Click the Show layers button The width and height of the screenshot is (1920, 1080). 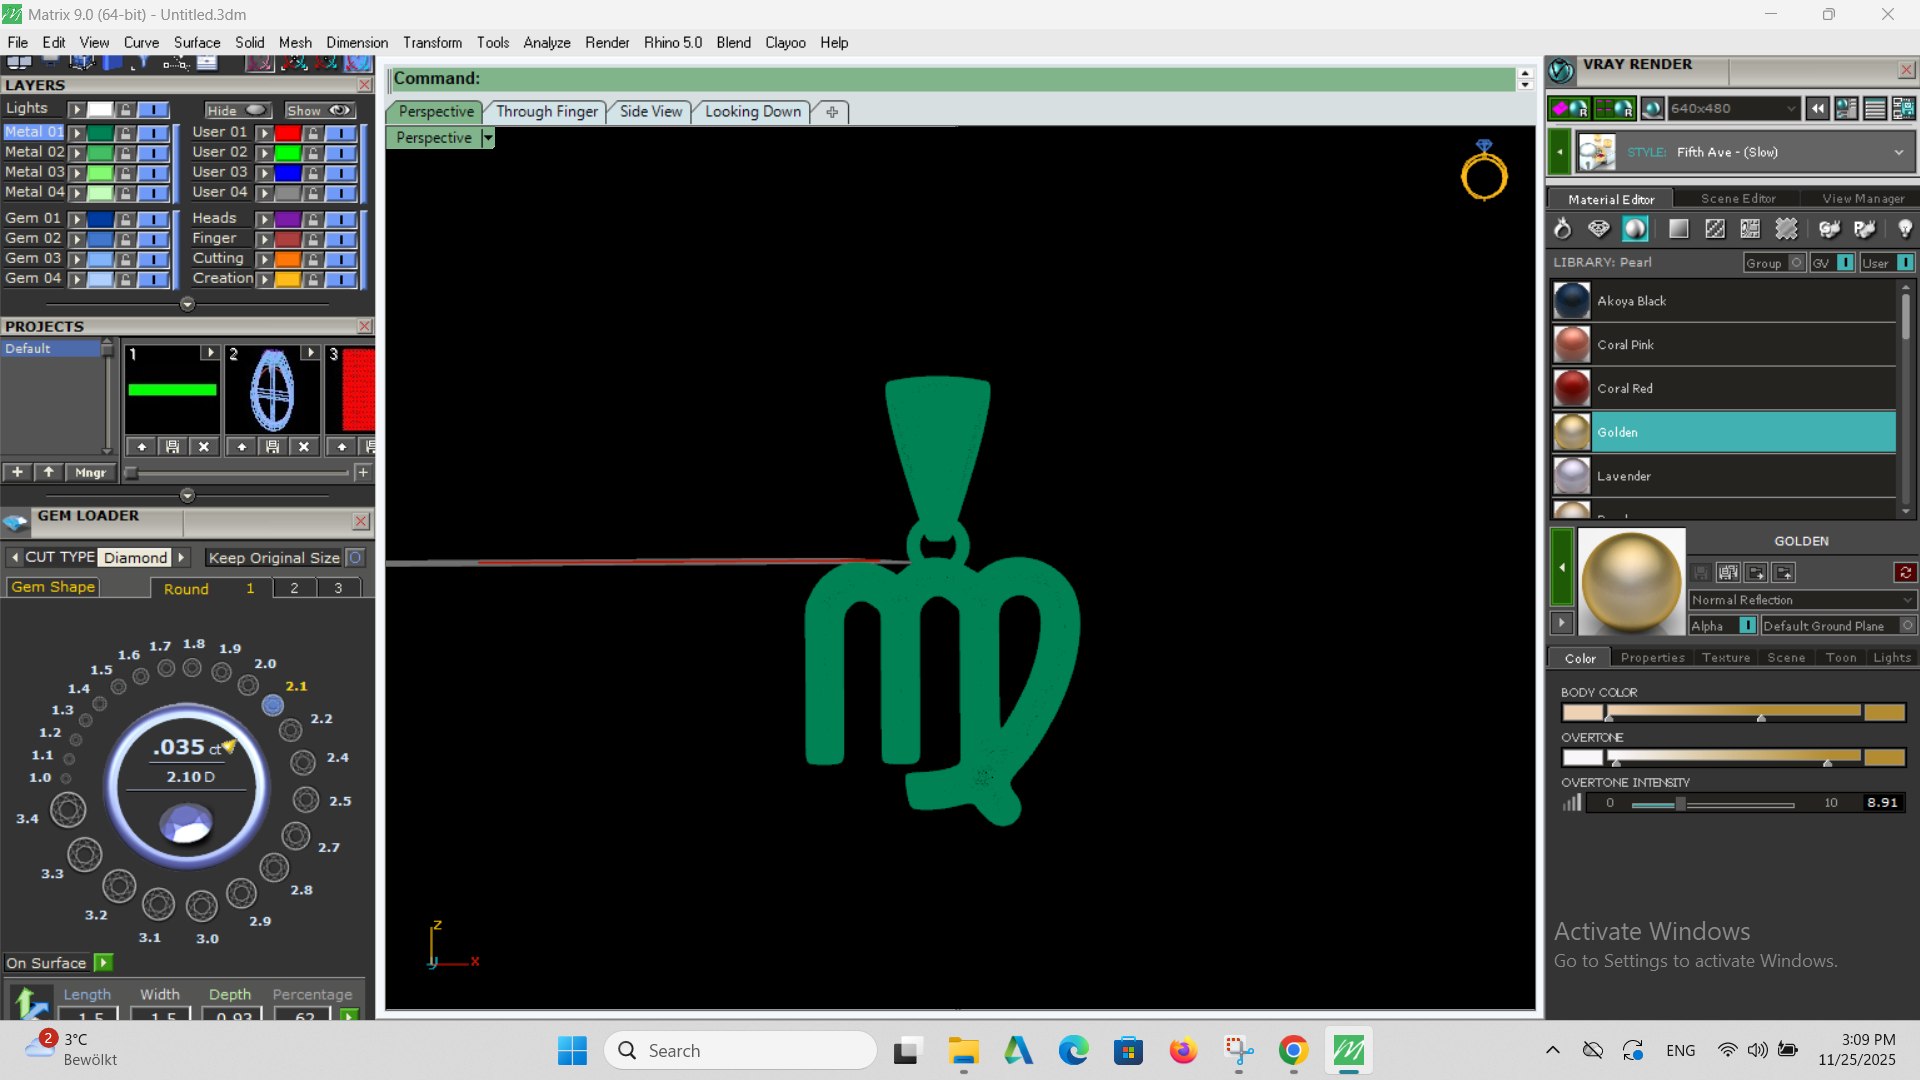[319, 111]
